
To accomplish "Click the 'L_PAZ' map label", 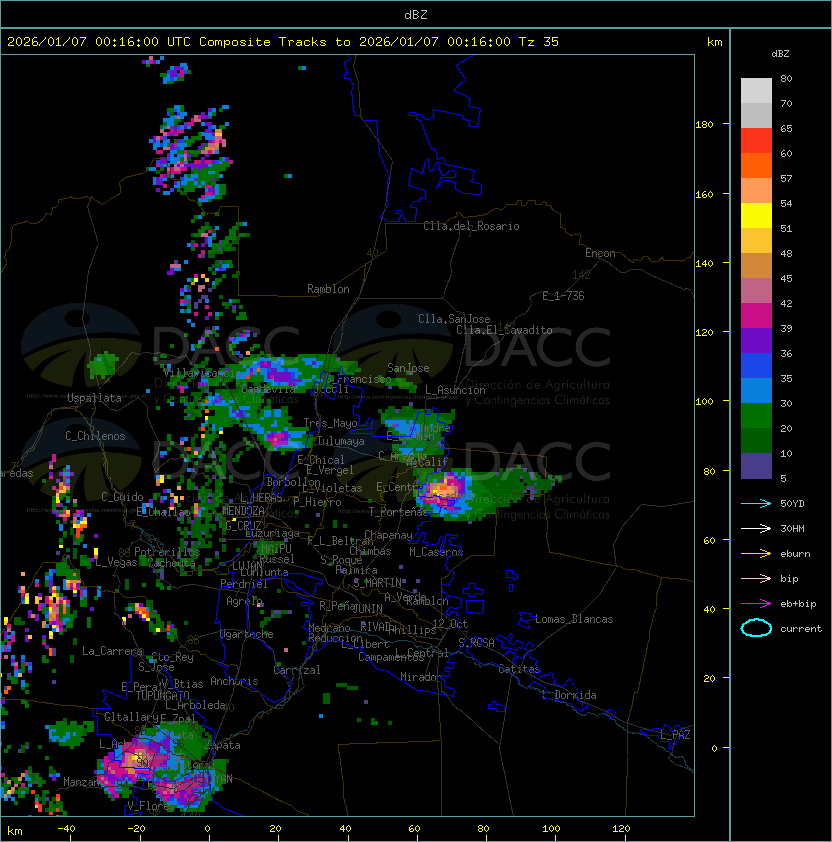I will 675,735.
